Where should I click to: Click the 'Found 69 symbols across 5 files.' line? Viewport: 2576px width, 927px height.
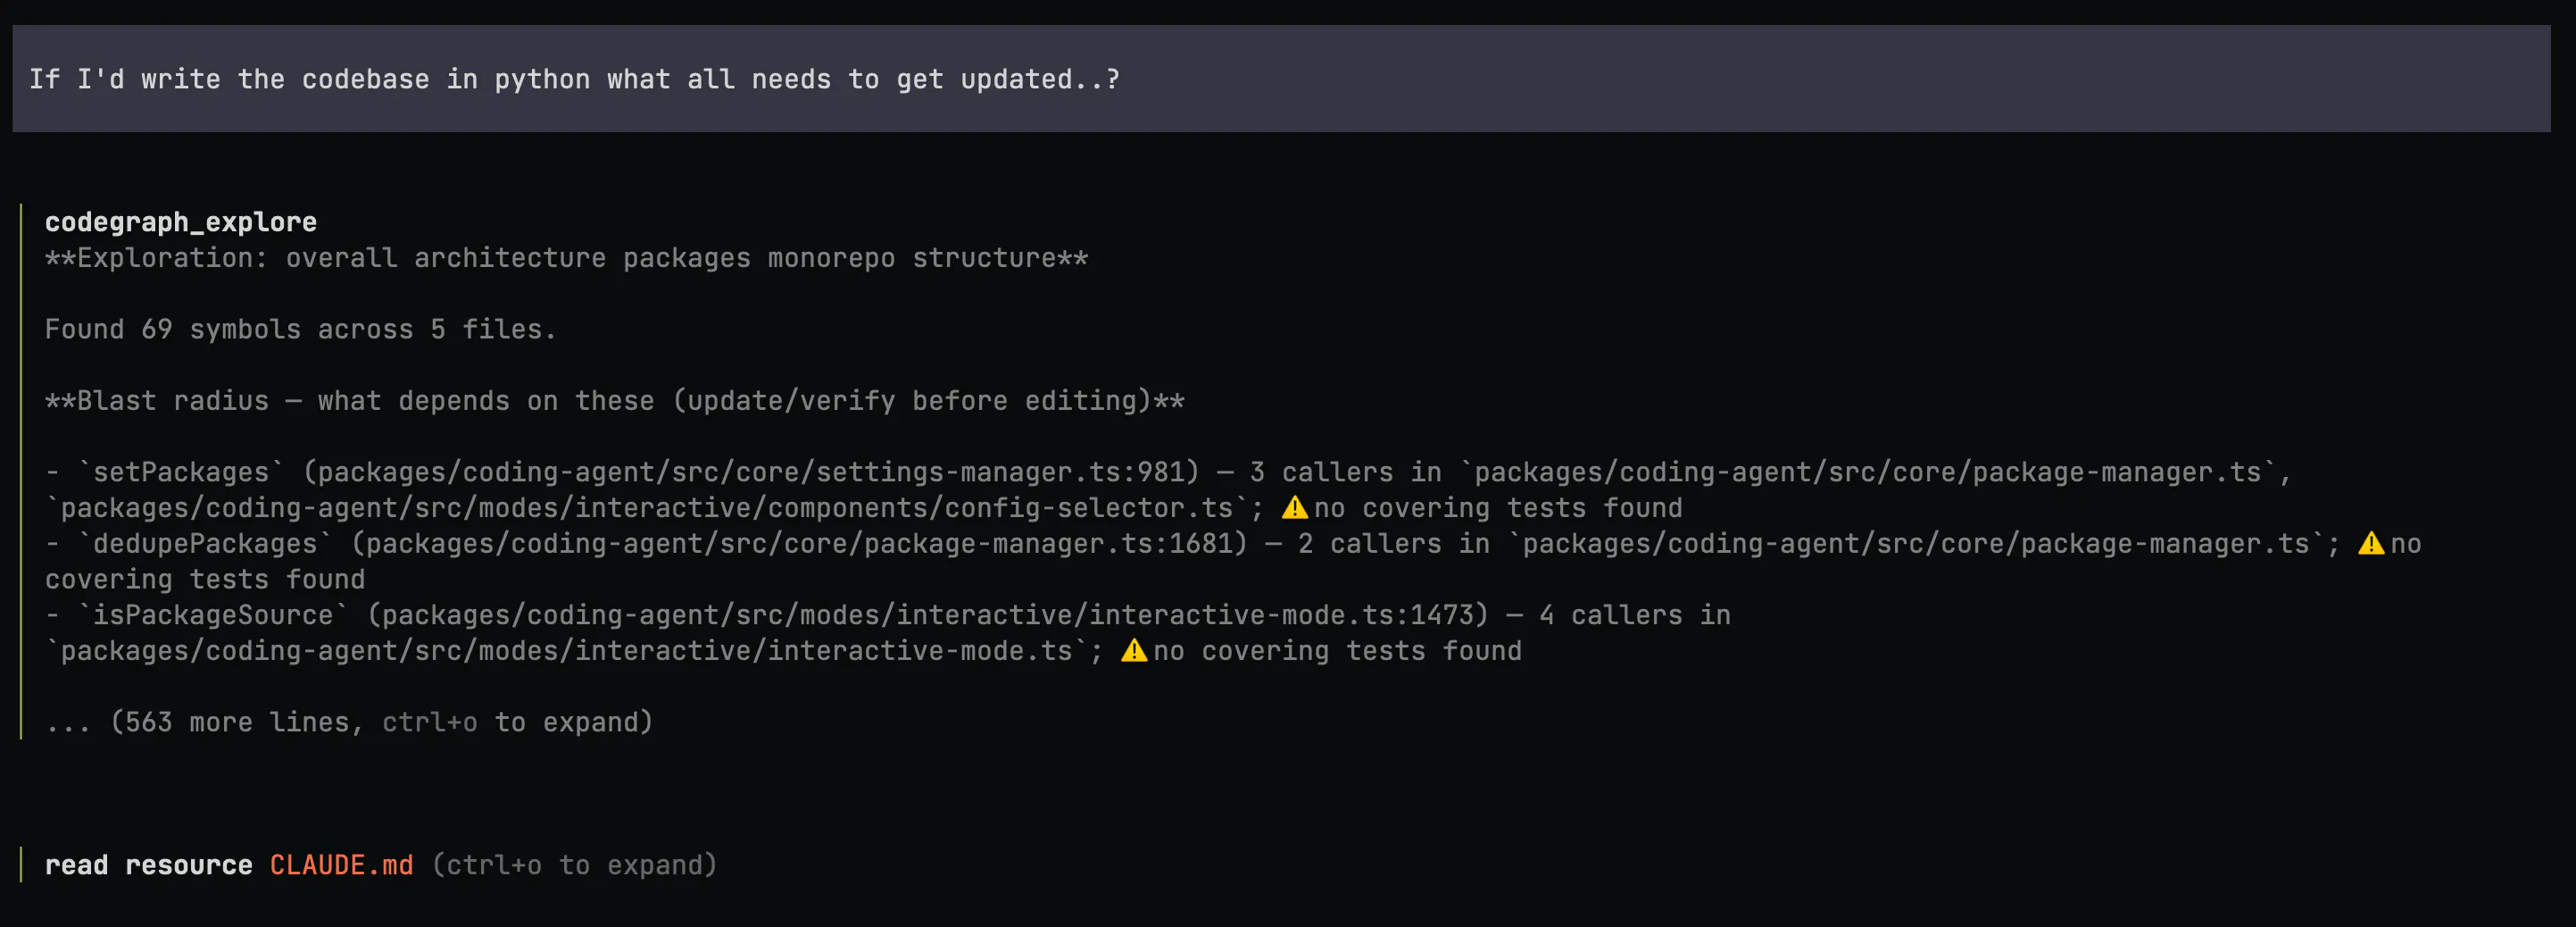(x=300, y=329)
